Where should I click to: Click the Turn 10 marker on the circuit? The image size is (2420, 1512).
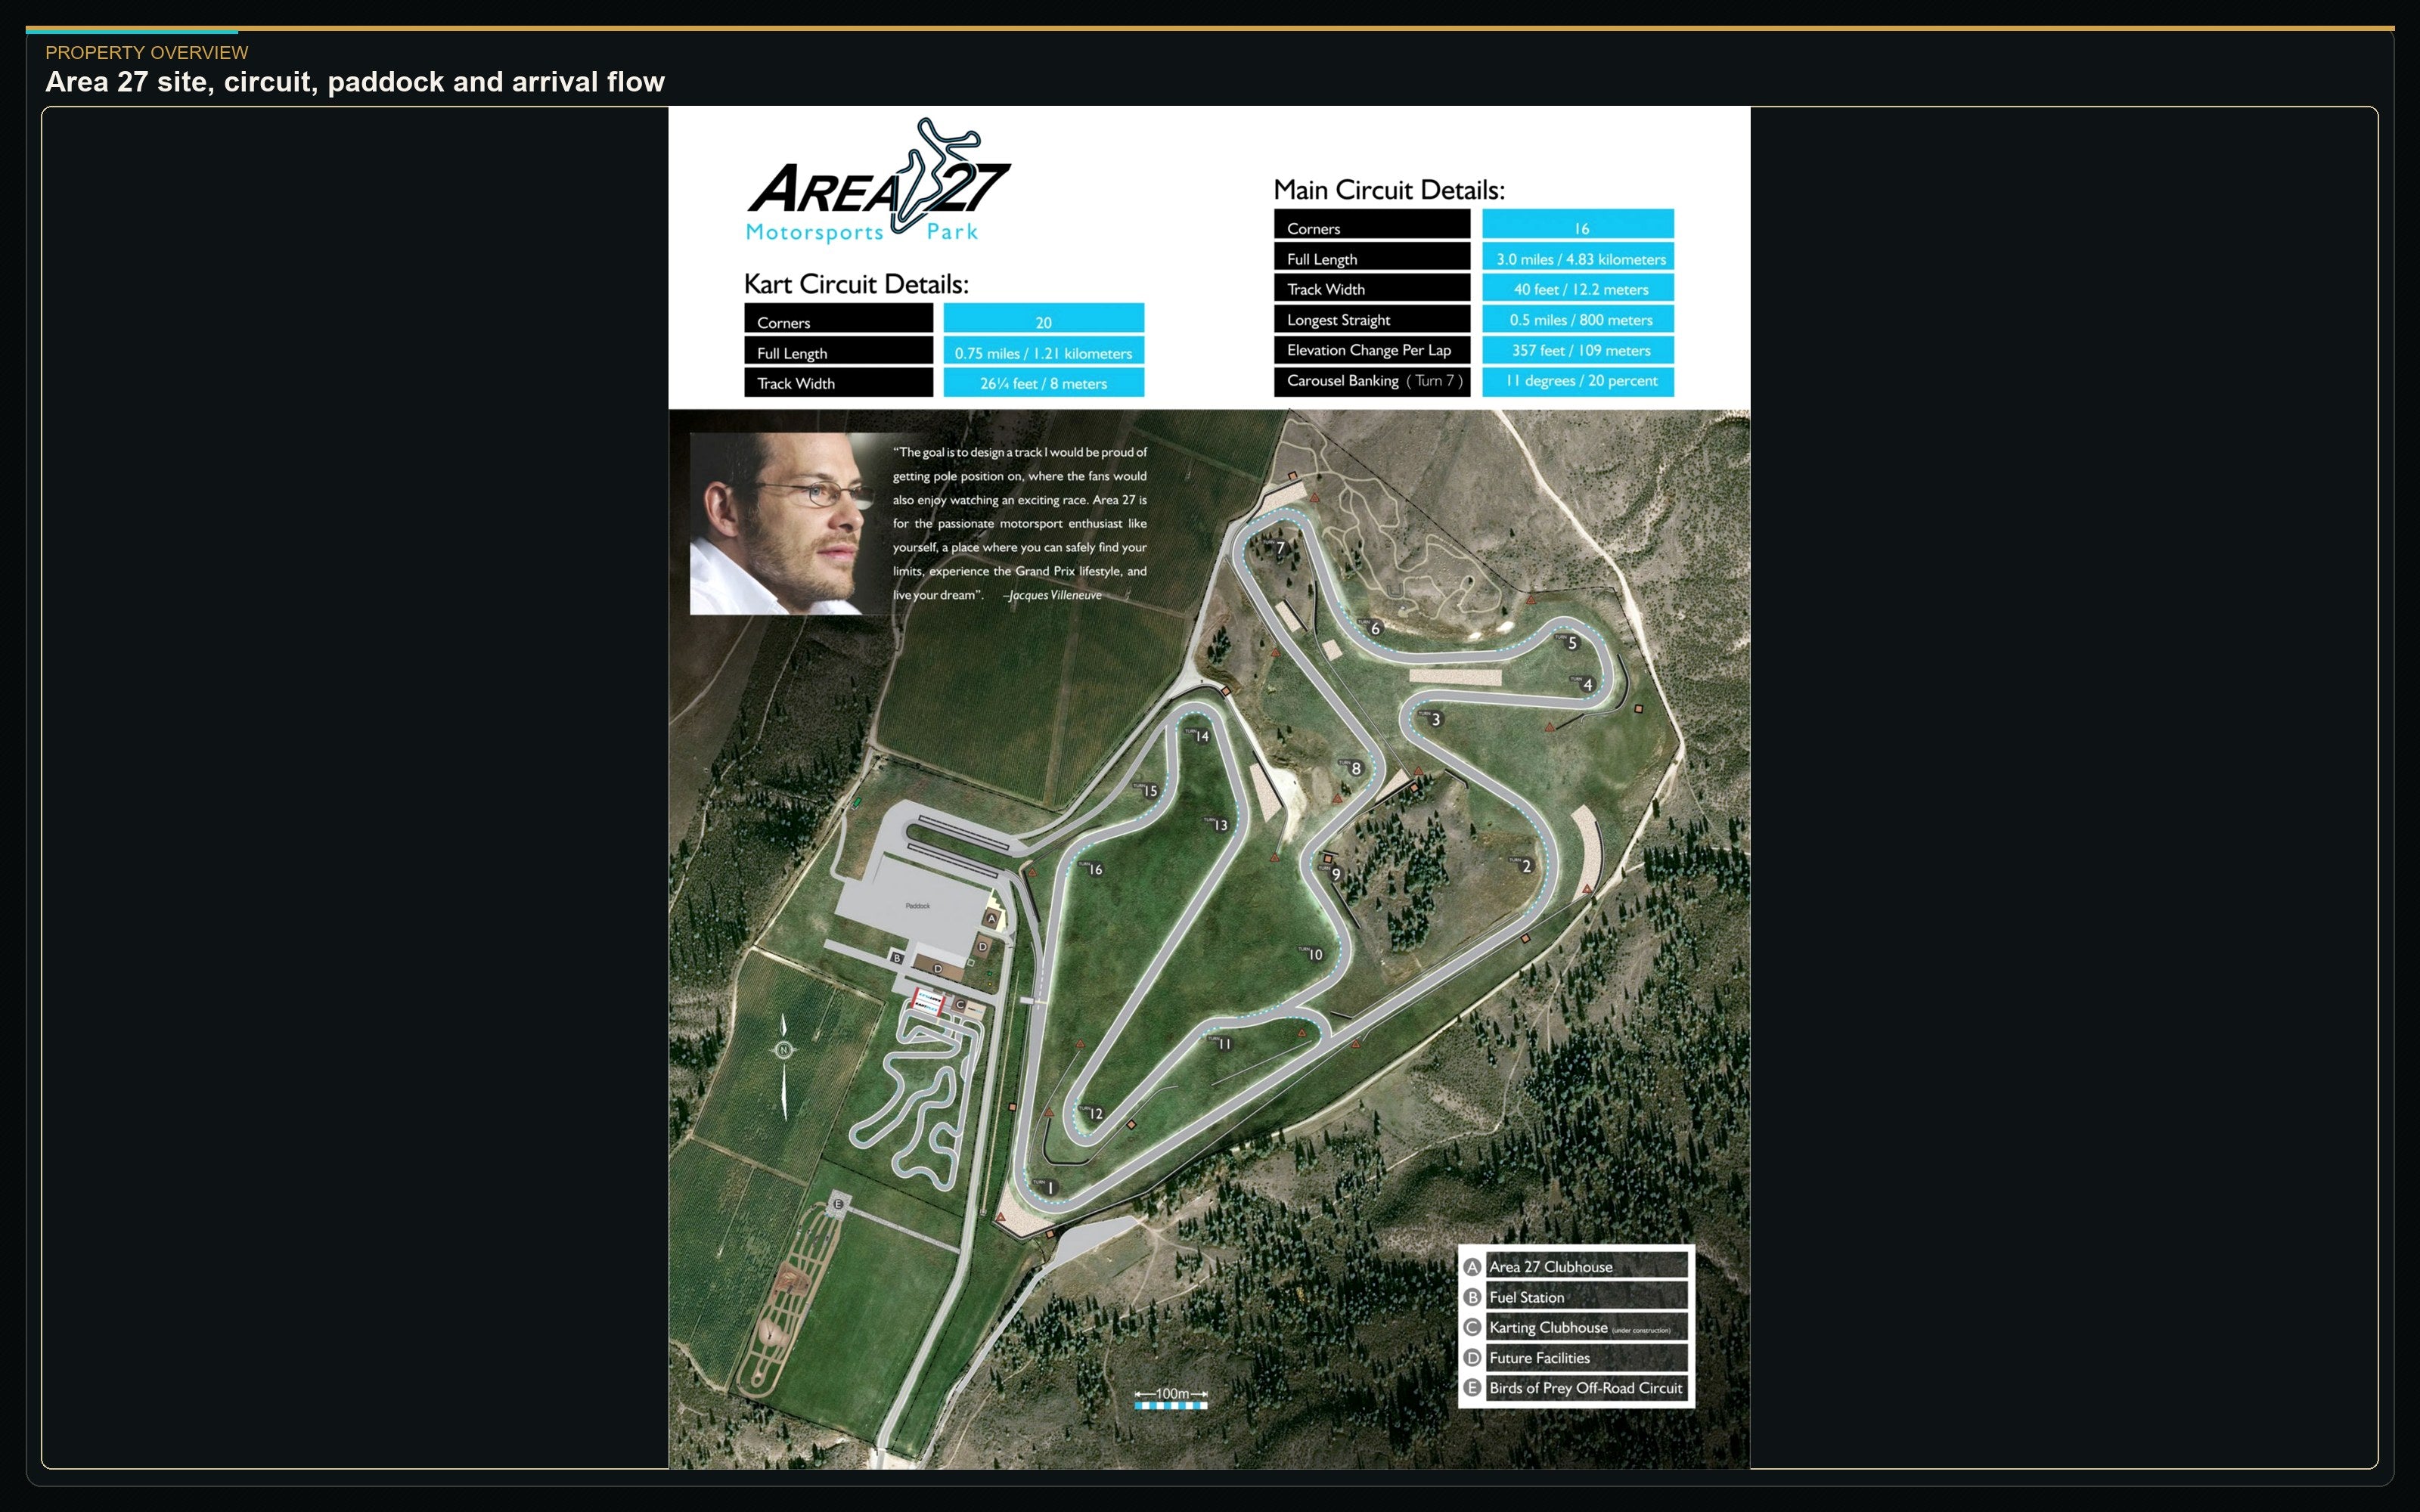(1312, 954)
